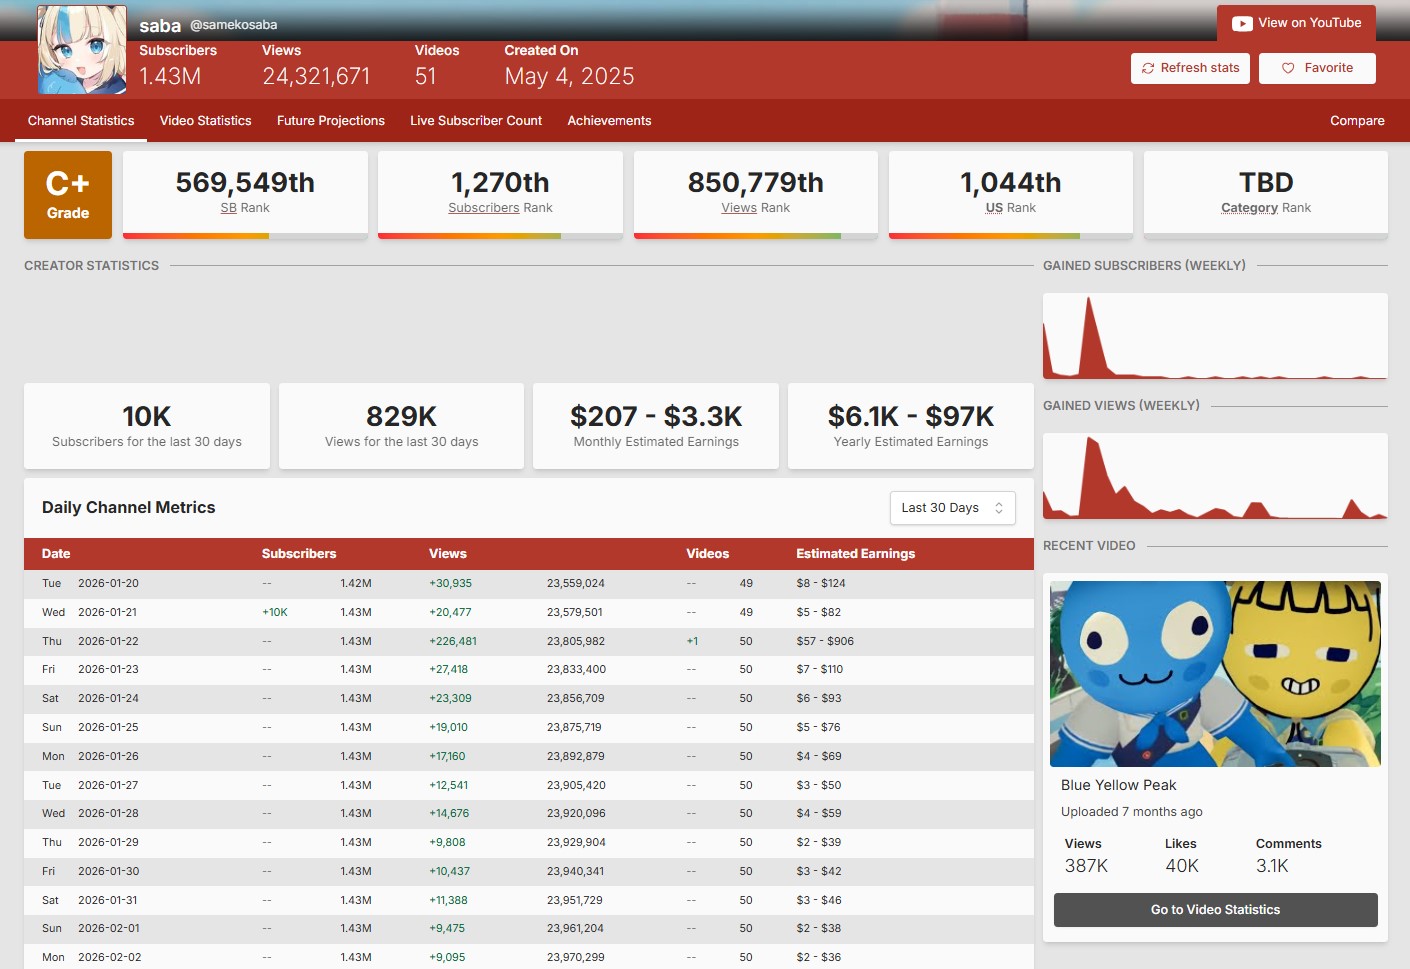This screenshot has width=1410, height=969.
Task: Click the heart Favorite icon
Action: tap(1288, 68)
